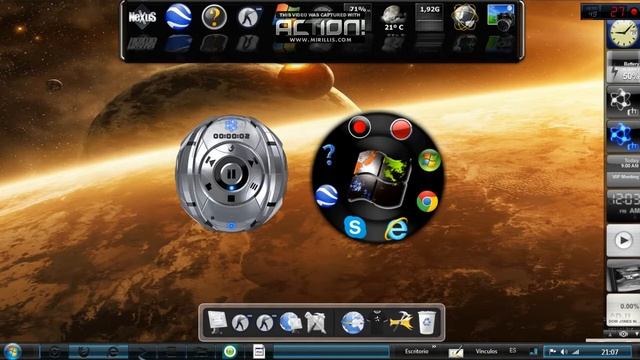This screenshot has height=360, width=640.
Task: Skip to previous track on orb player
Action: click(x=211, y=162)
